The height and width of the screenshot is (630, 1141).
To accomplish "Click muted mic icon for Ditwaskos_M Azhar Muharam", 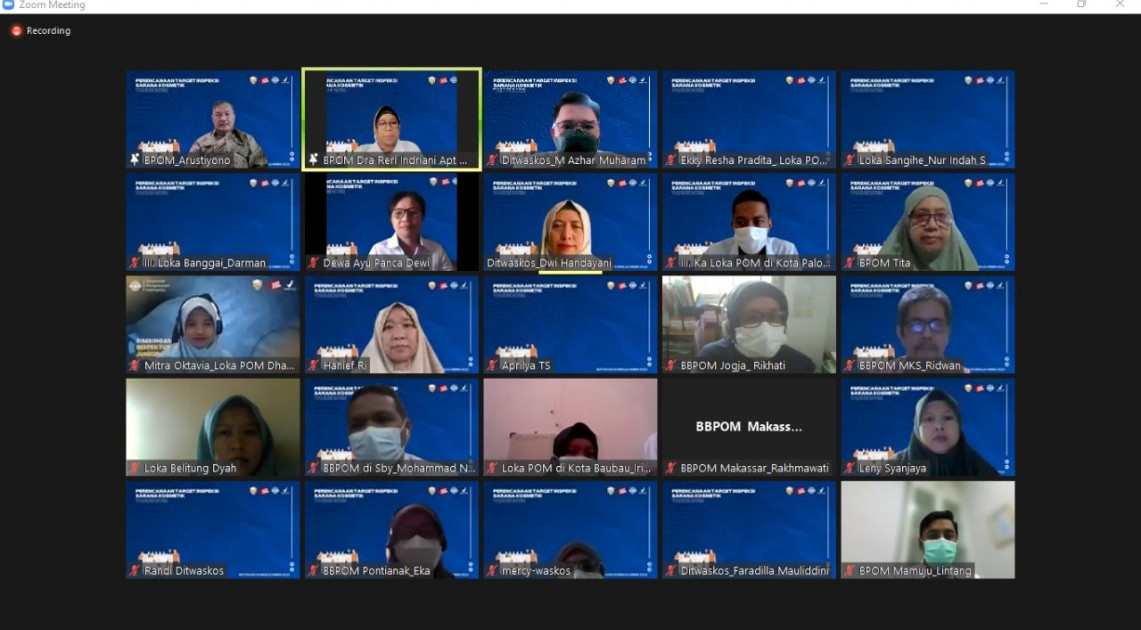I will point(492,160).
